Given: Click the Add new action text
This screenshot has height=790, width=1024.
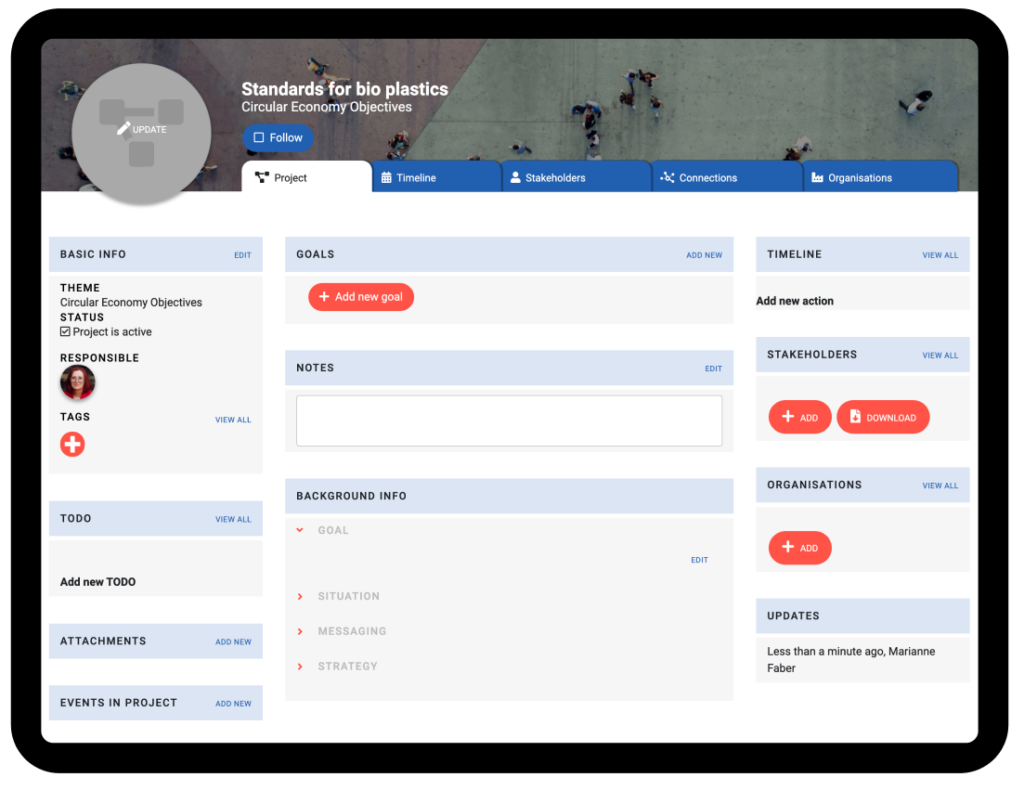Looking at the screenshot, I should 795,301.
